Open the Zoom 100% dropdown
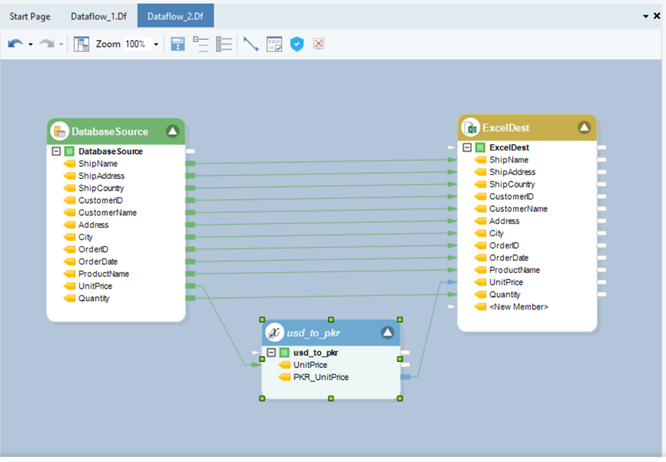This screenshot has width=666, height=462. tap(156, 45)
